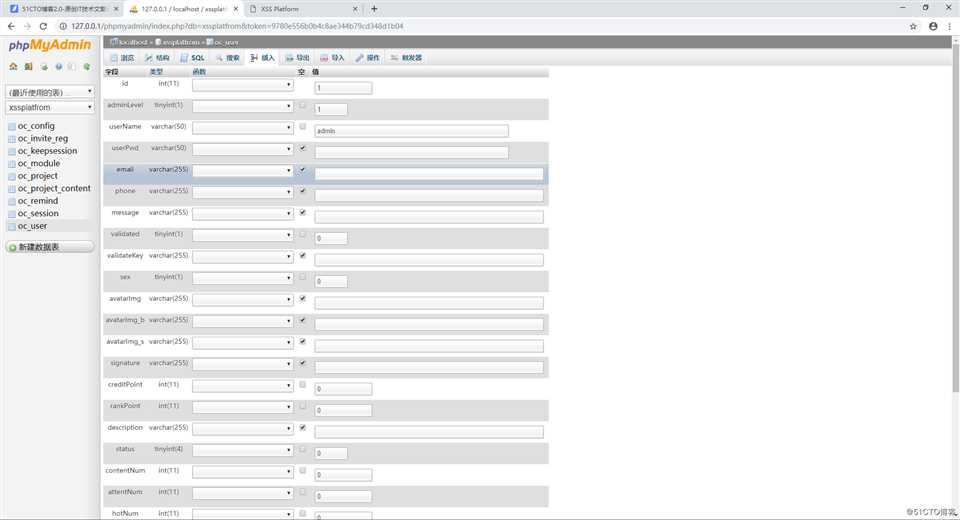Open the browser three-dot menu
960x520 pixels.
(950, 26)
